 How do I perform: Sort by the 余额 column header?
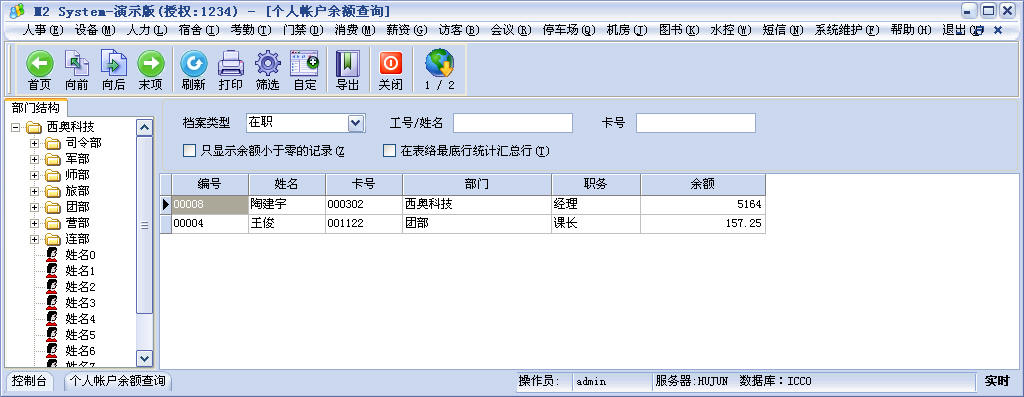[703, 184]
